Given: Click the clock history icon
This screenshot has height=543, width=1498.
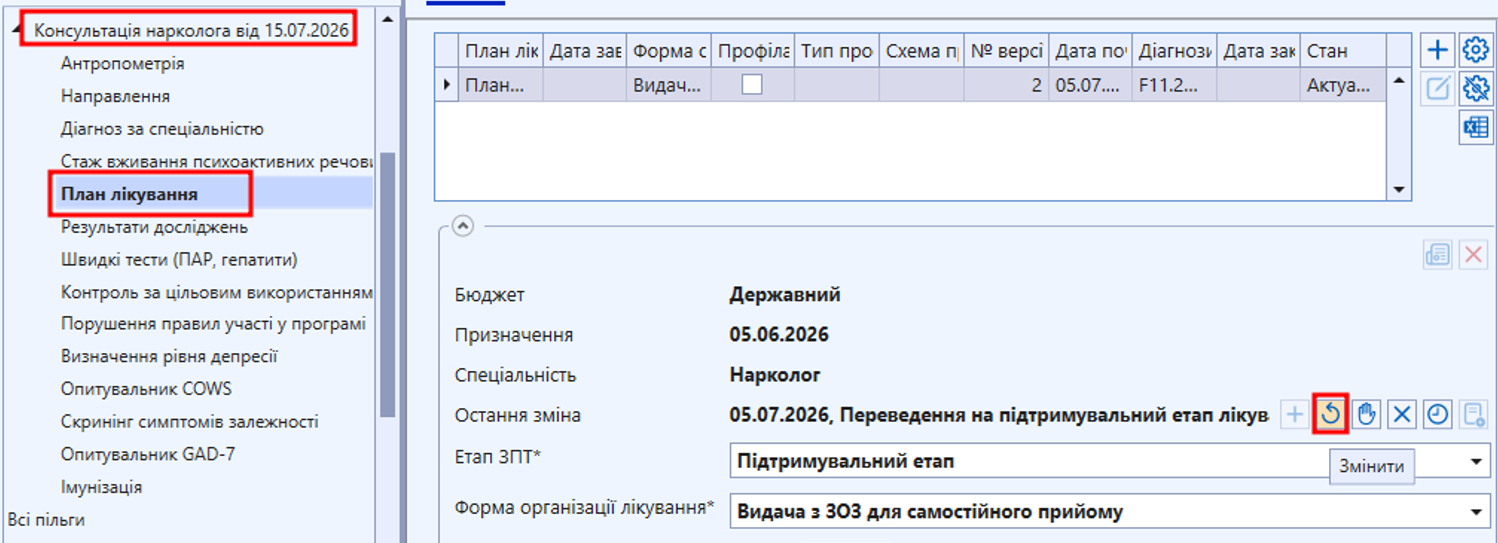Looking at the screenshot, I should [x=1437, y=414].
